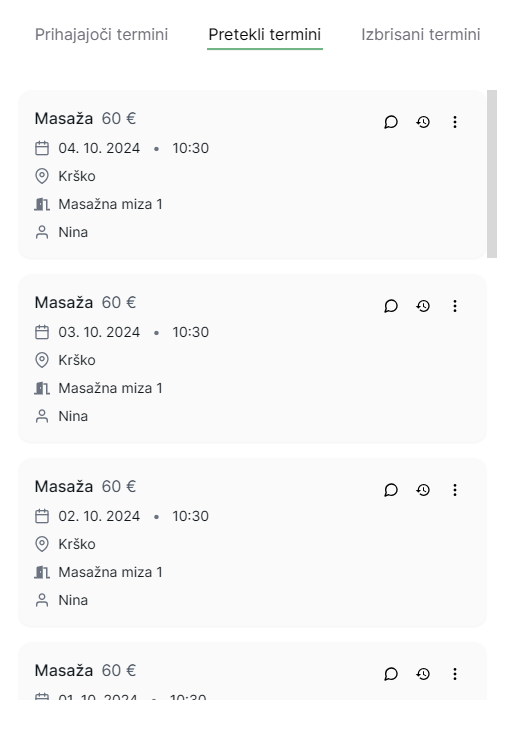The height and width of the screenshot is (733, 519).
Task: Click the location pin icon next to Krško in first card
Action: [x=42, y=176]
